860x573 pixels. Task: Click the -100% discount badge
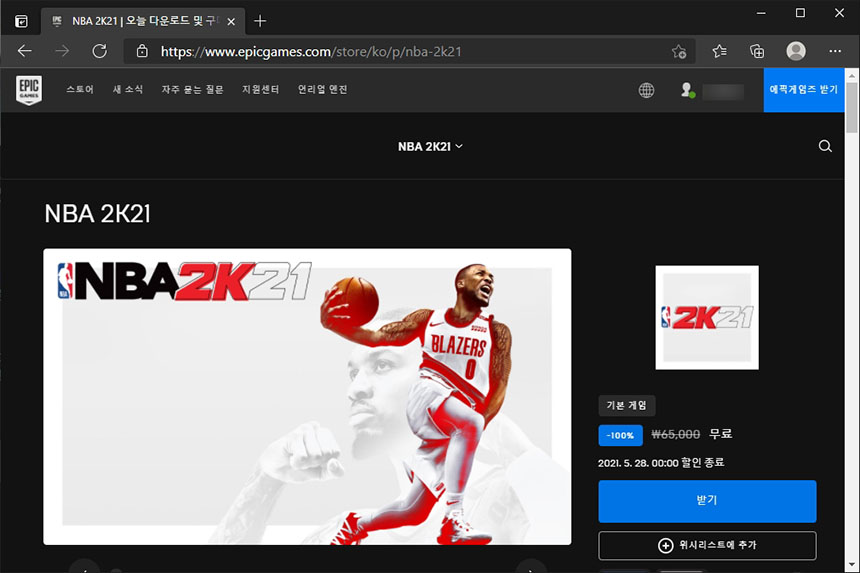click(x=620, y=435)
